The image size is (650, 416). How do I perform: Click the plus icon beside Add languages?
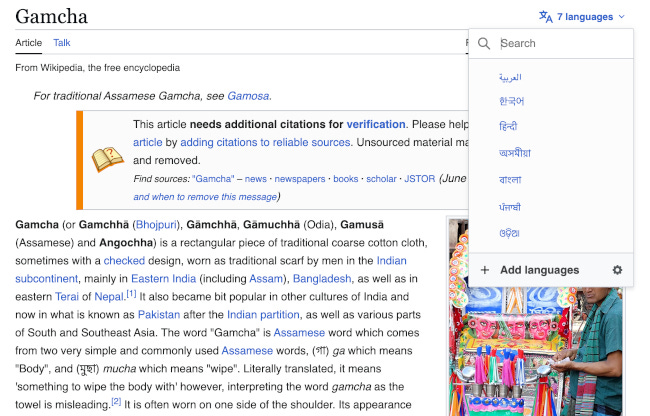tap(485, 270)
